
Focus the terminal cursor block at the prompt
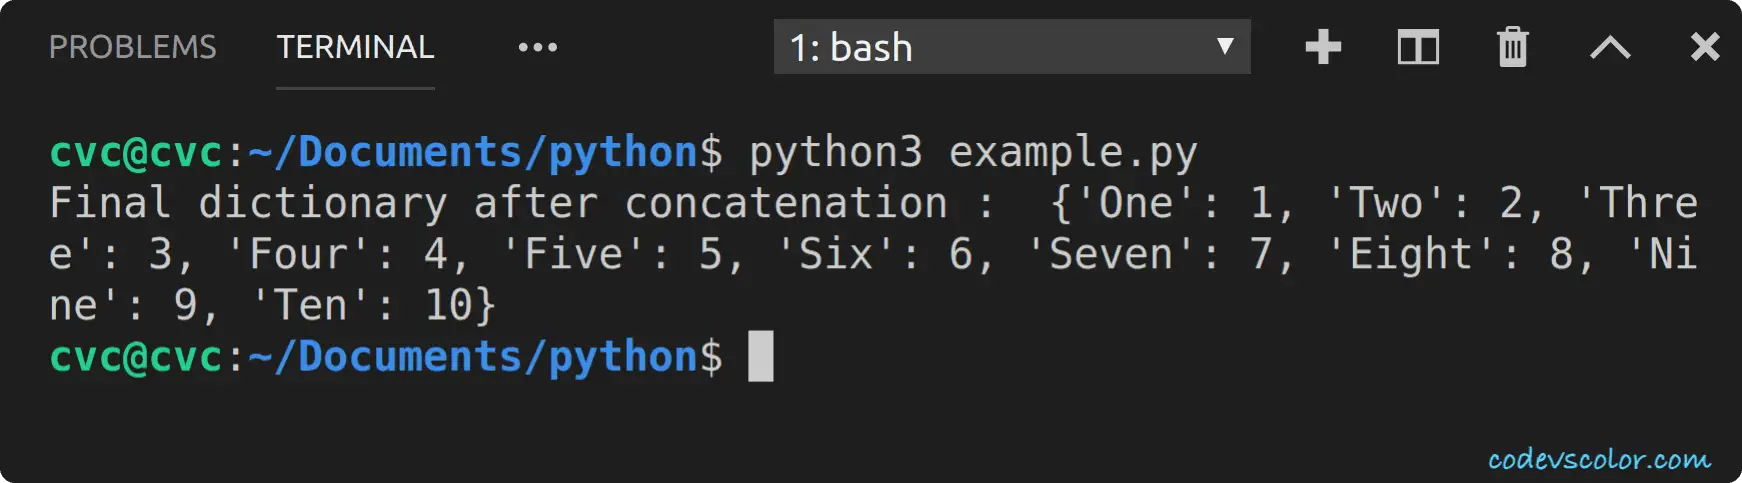coord(761,357)
